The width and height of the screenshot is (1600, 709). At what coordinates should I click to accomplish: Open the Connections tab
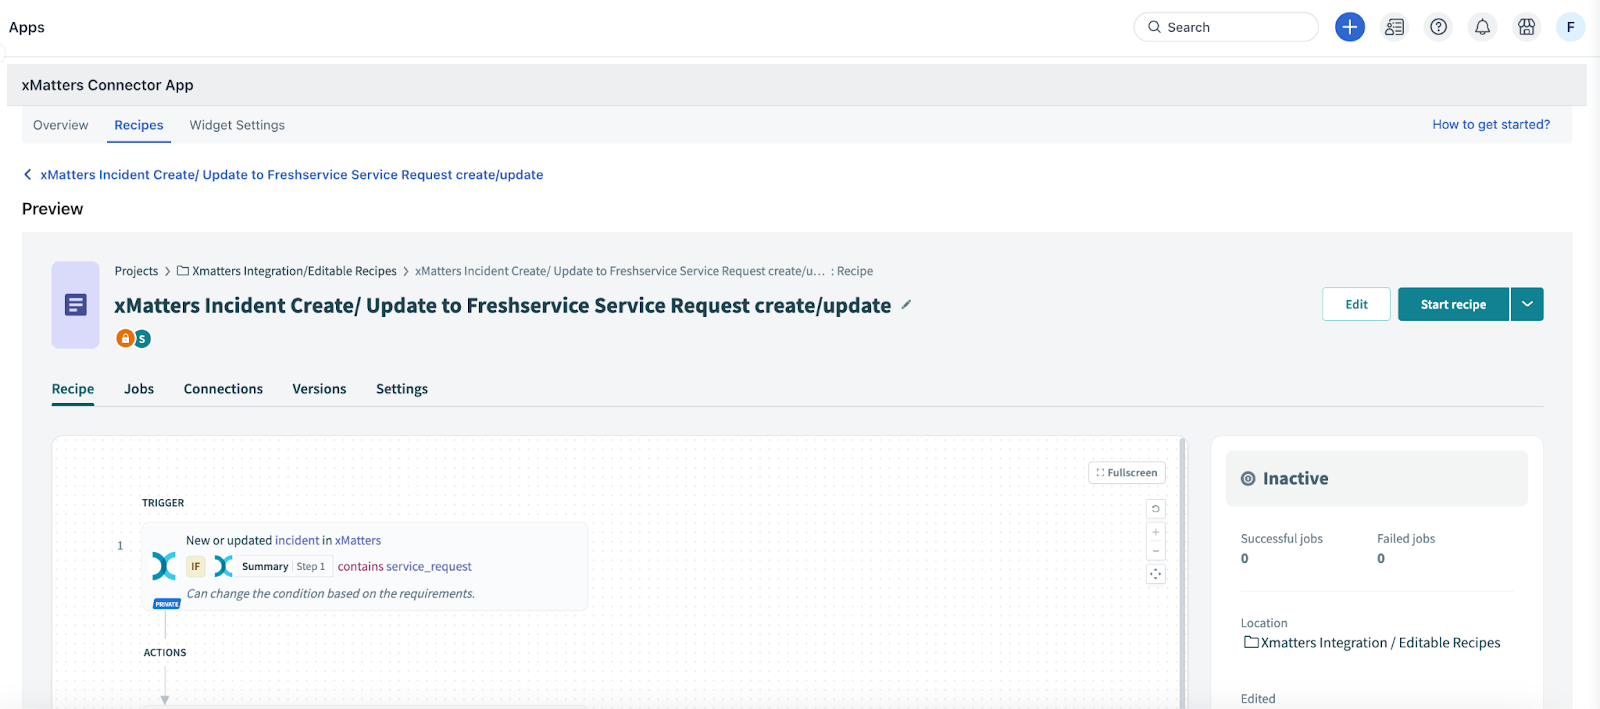tap(223, 389)
